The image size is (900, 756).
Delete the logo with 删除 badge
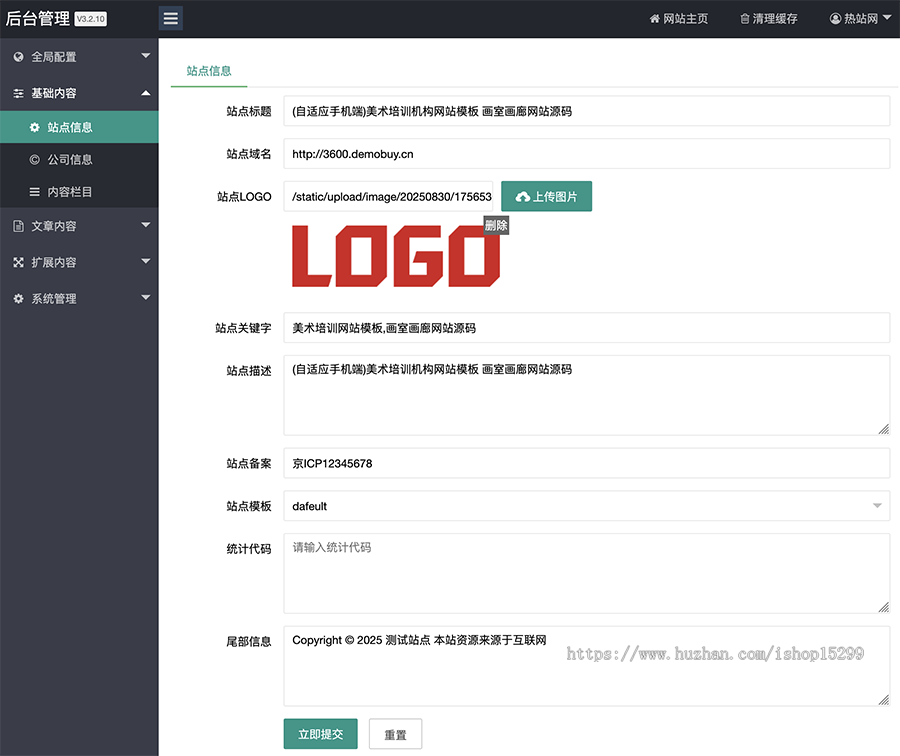(496, 225)
